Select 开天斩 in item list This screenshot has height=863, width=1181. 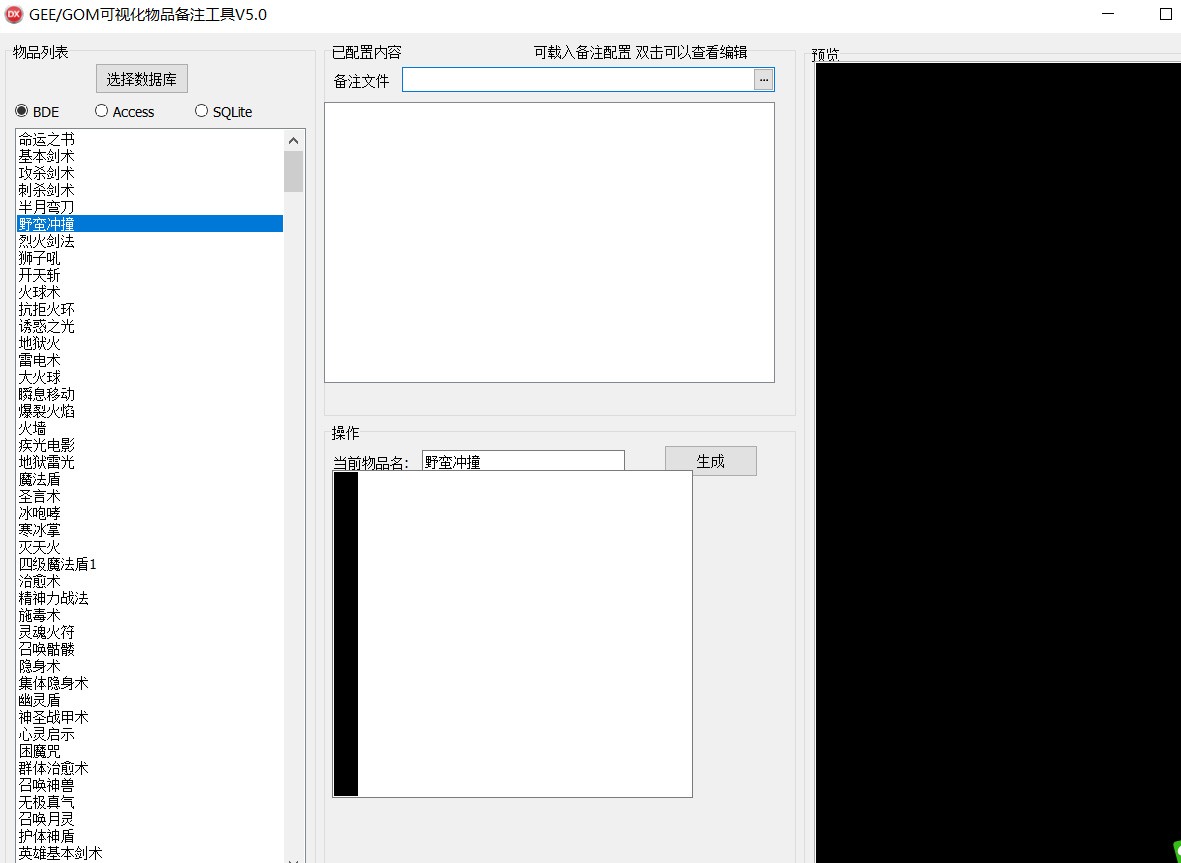(x=150, y=275)
